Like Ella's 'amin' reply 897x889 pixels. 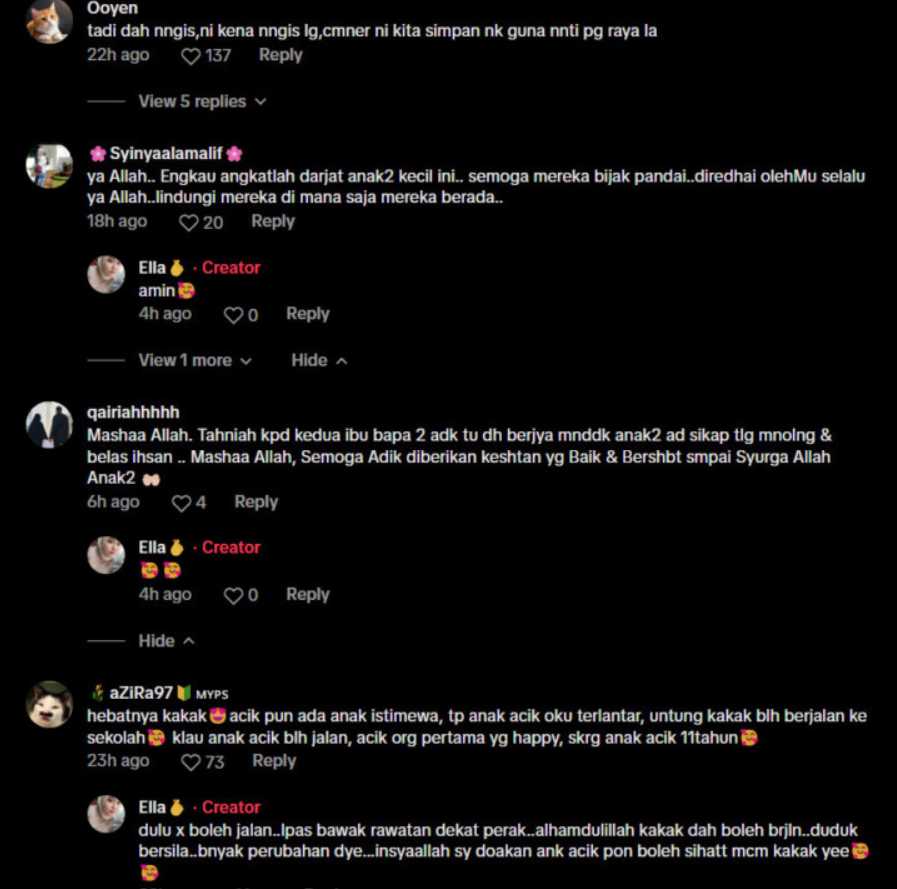click(233, 315)
